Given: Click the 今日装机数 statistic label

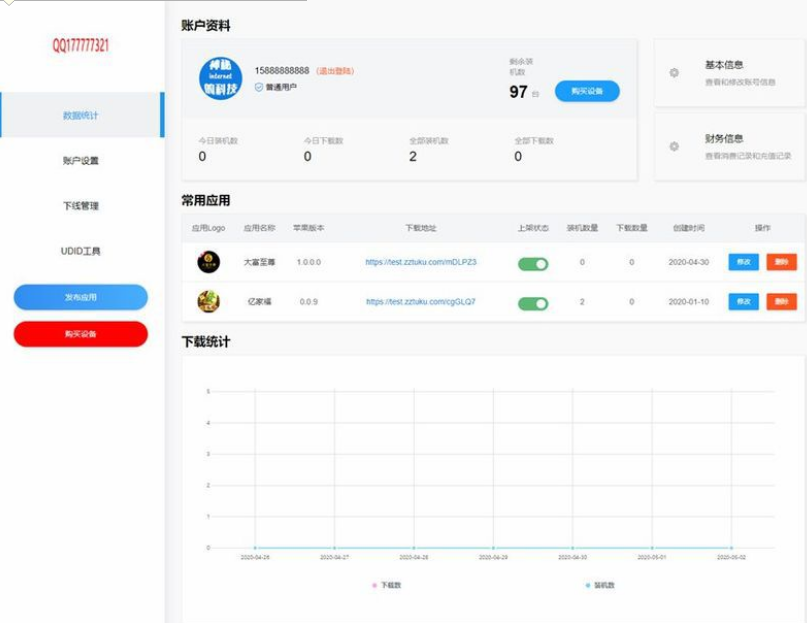Looking at the screenshot, I should click(218, 141).
